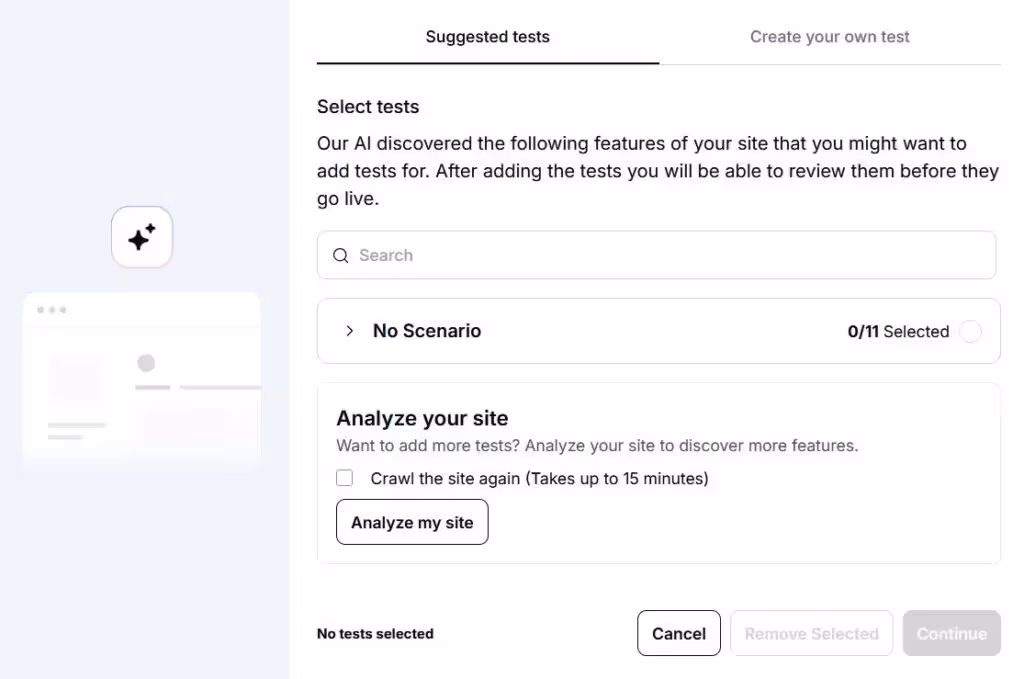
Task: Click the No tests selected status text
Action: (x=375, y=634)
